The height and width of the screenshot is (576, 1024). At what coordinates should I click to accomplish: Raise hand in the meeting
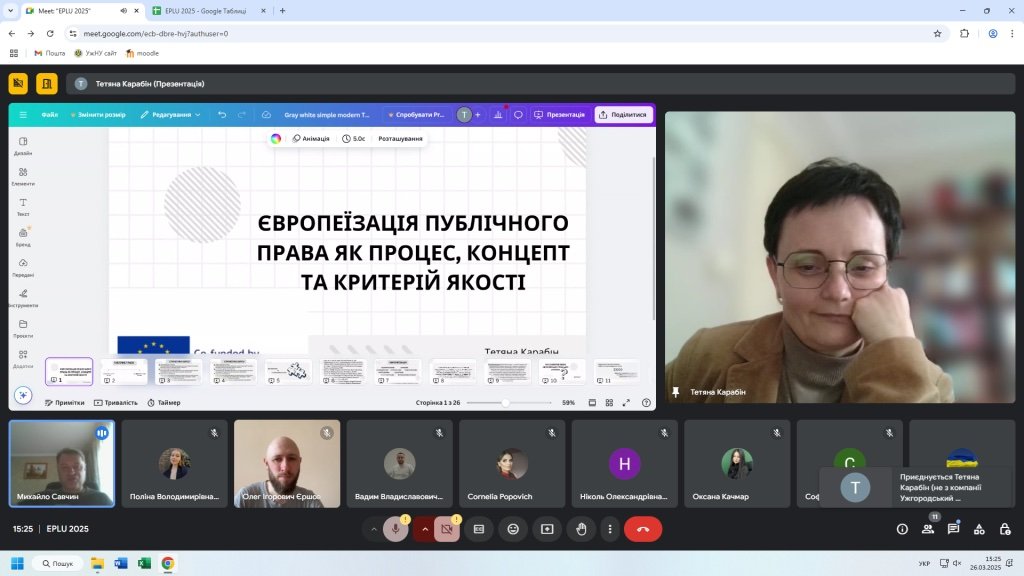(581, 529)
